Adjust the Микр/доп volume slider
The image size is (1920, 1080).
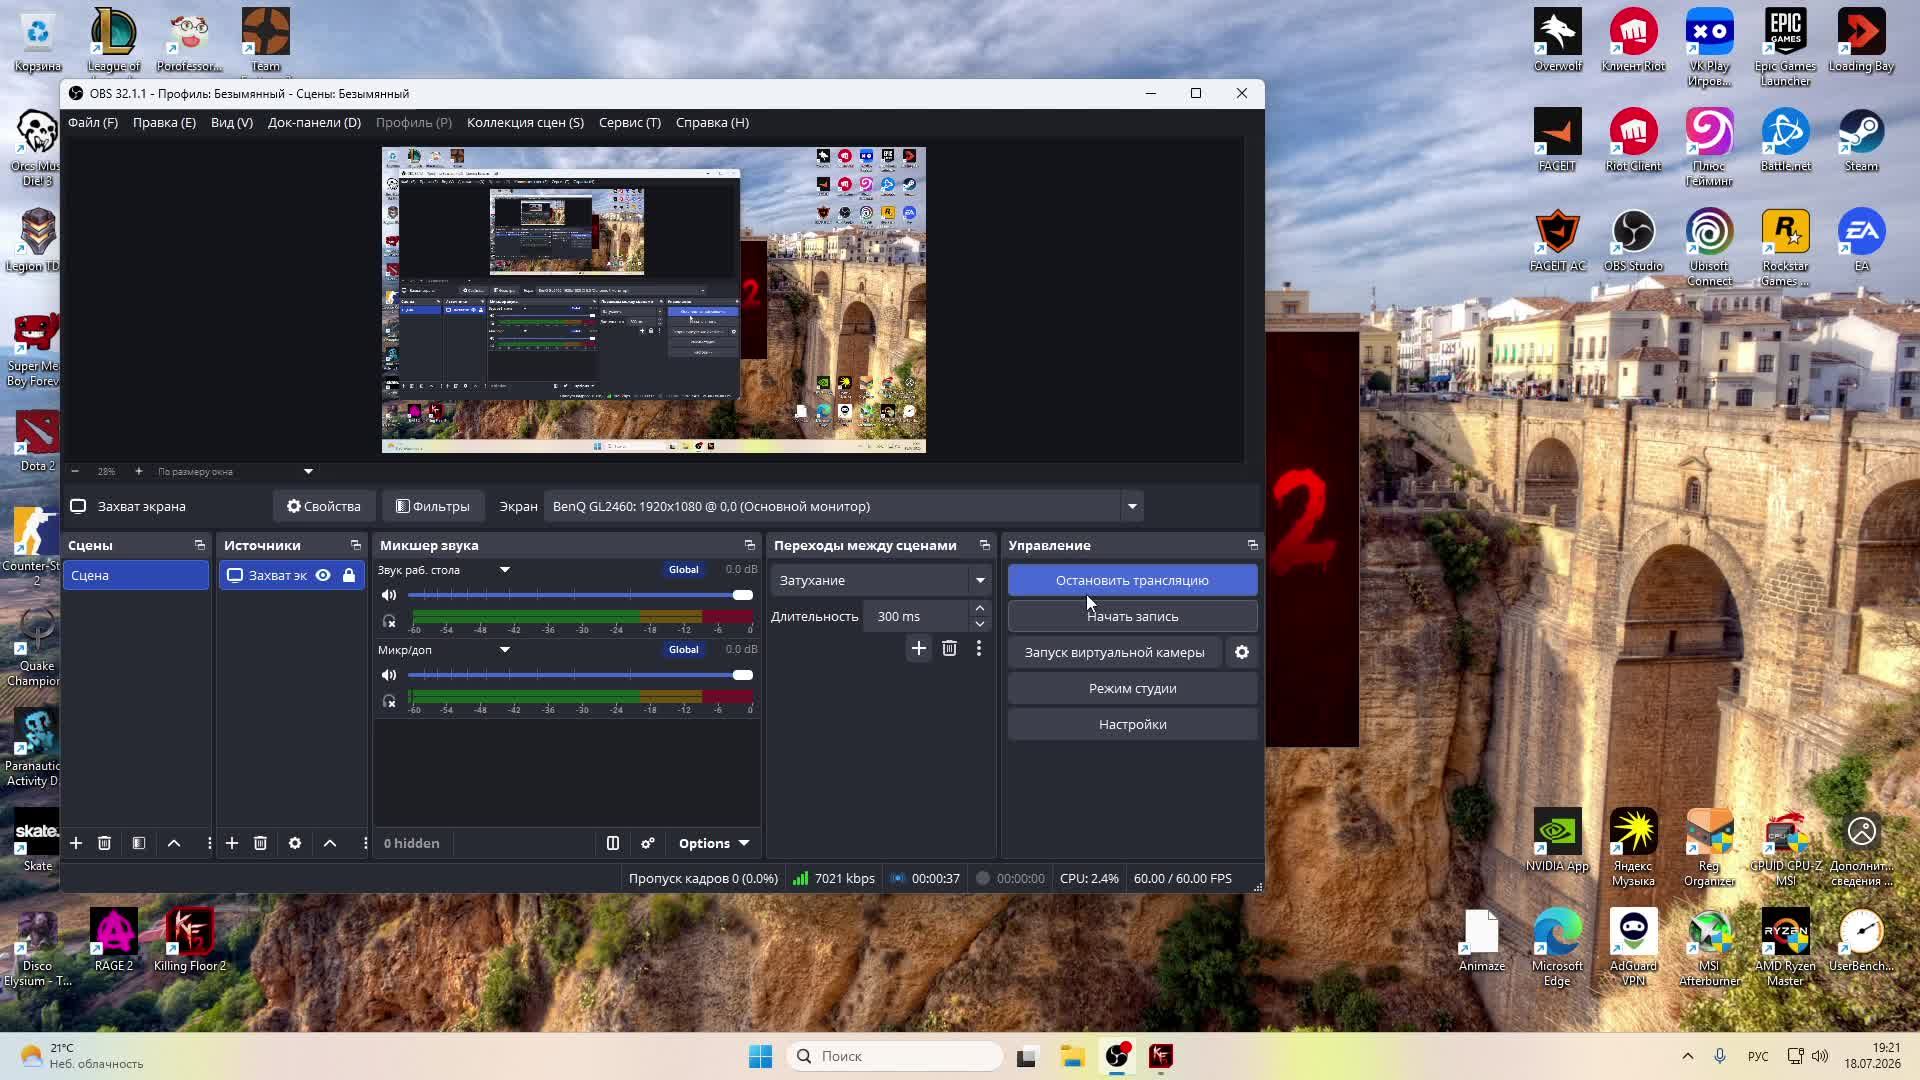(580, 675)
